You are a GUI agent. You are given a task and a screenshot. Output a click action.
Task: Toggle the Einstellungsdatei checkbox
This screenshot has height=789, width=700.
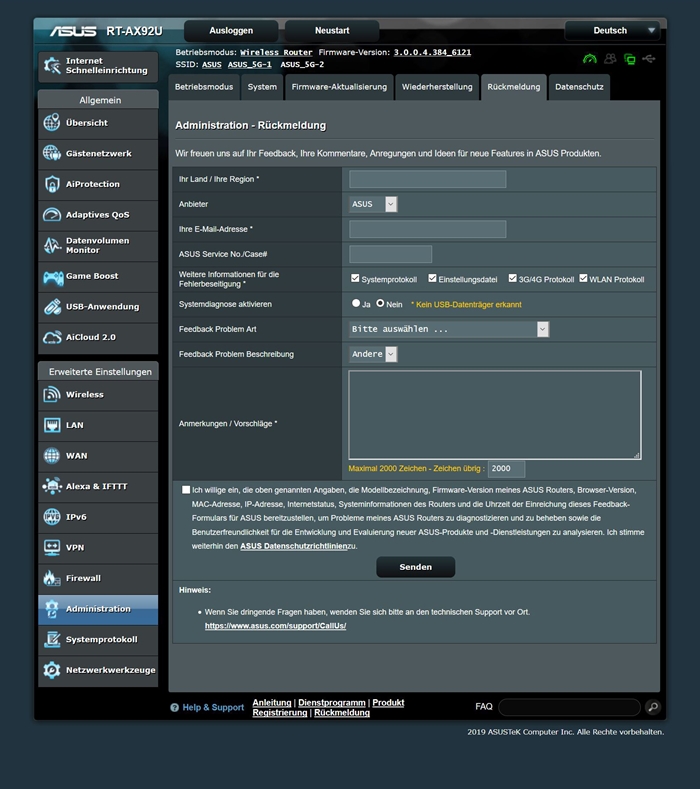click(432, 278)
